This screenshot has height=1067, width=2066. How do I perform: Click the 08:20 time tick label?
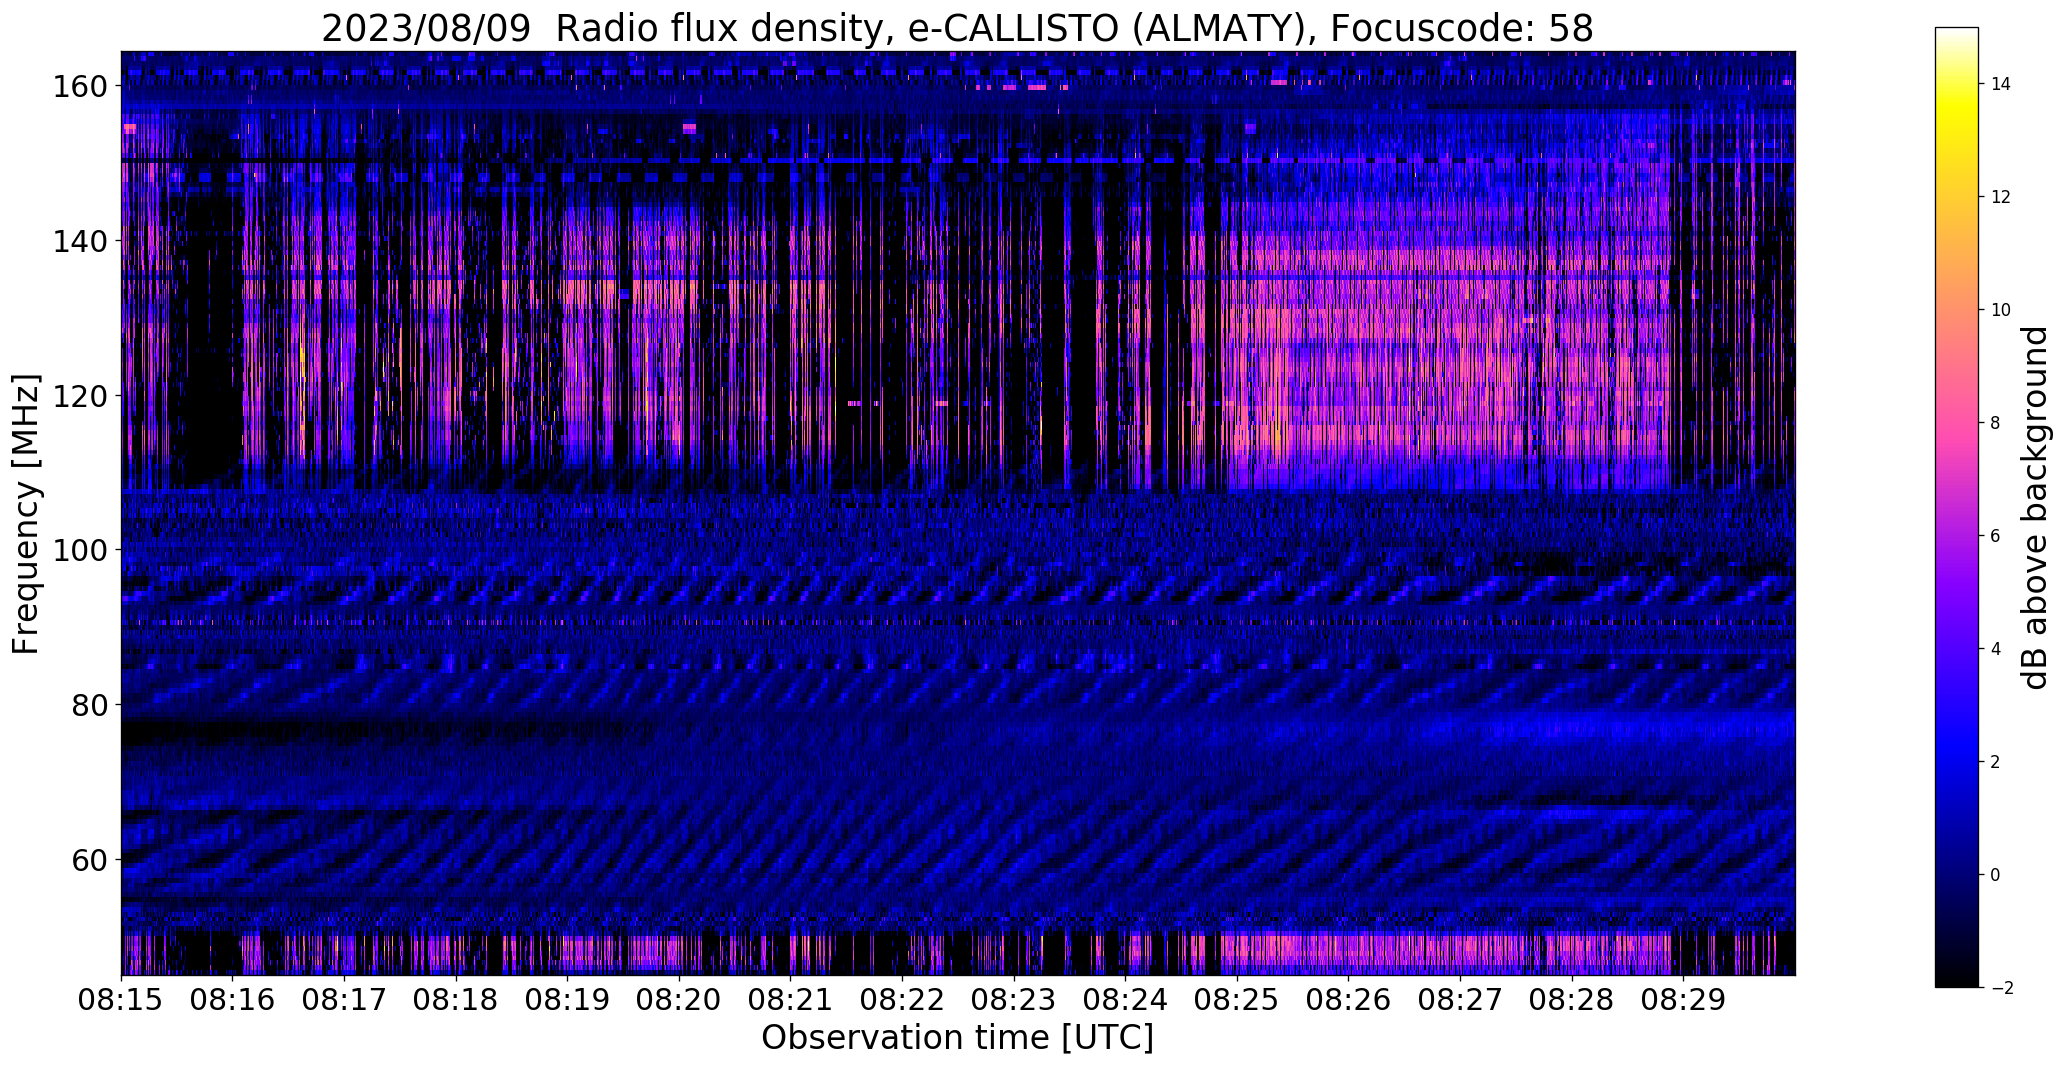[x=679, y=1000]
